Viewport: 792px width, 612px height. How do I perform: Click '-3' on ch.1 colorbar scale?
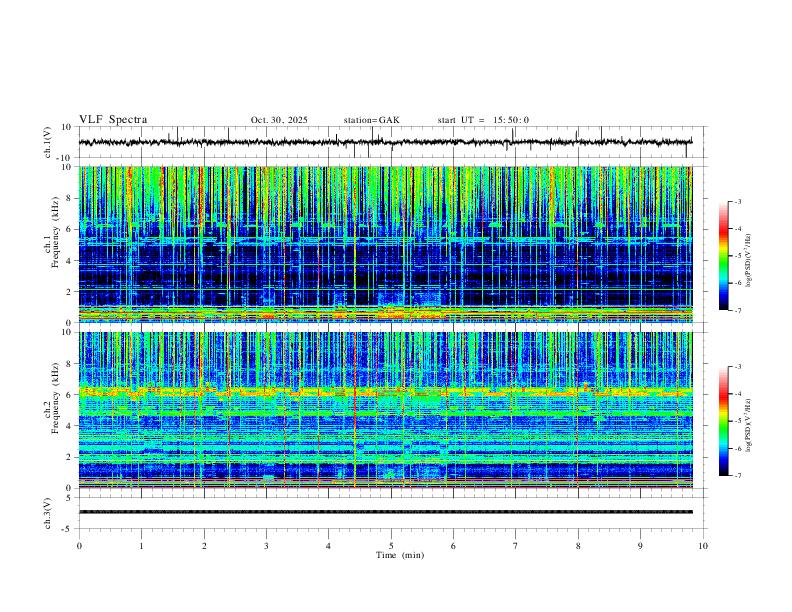pos(737,201)
